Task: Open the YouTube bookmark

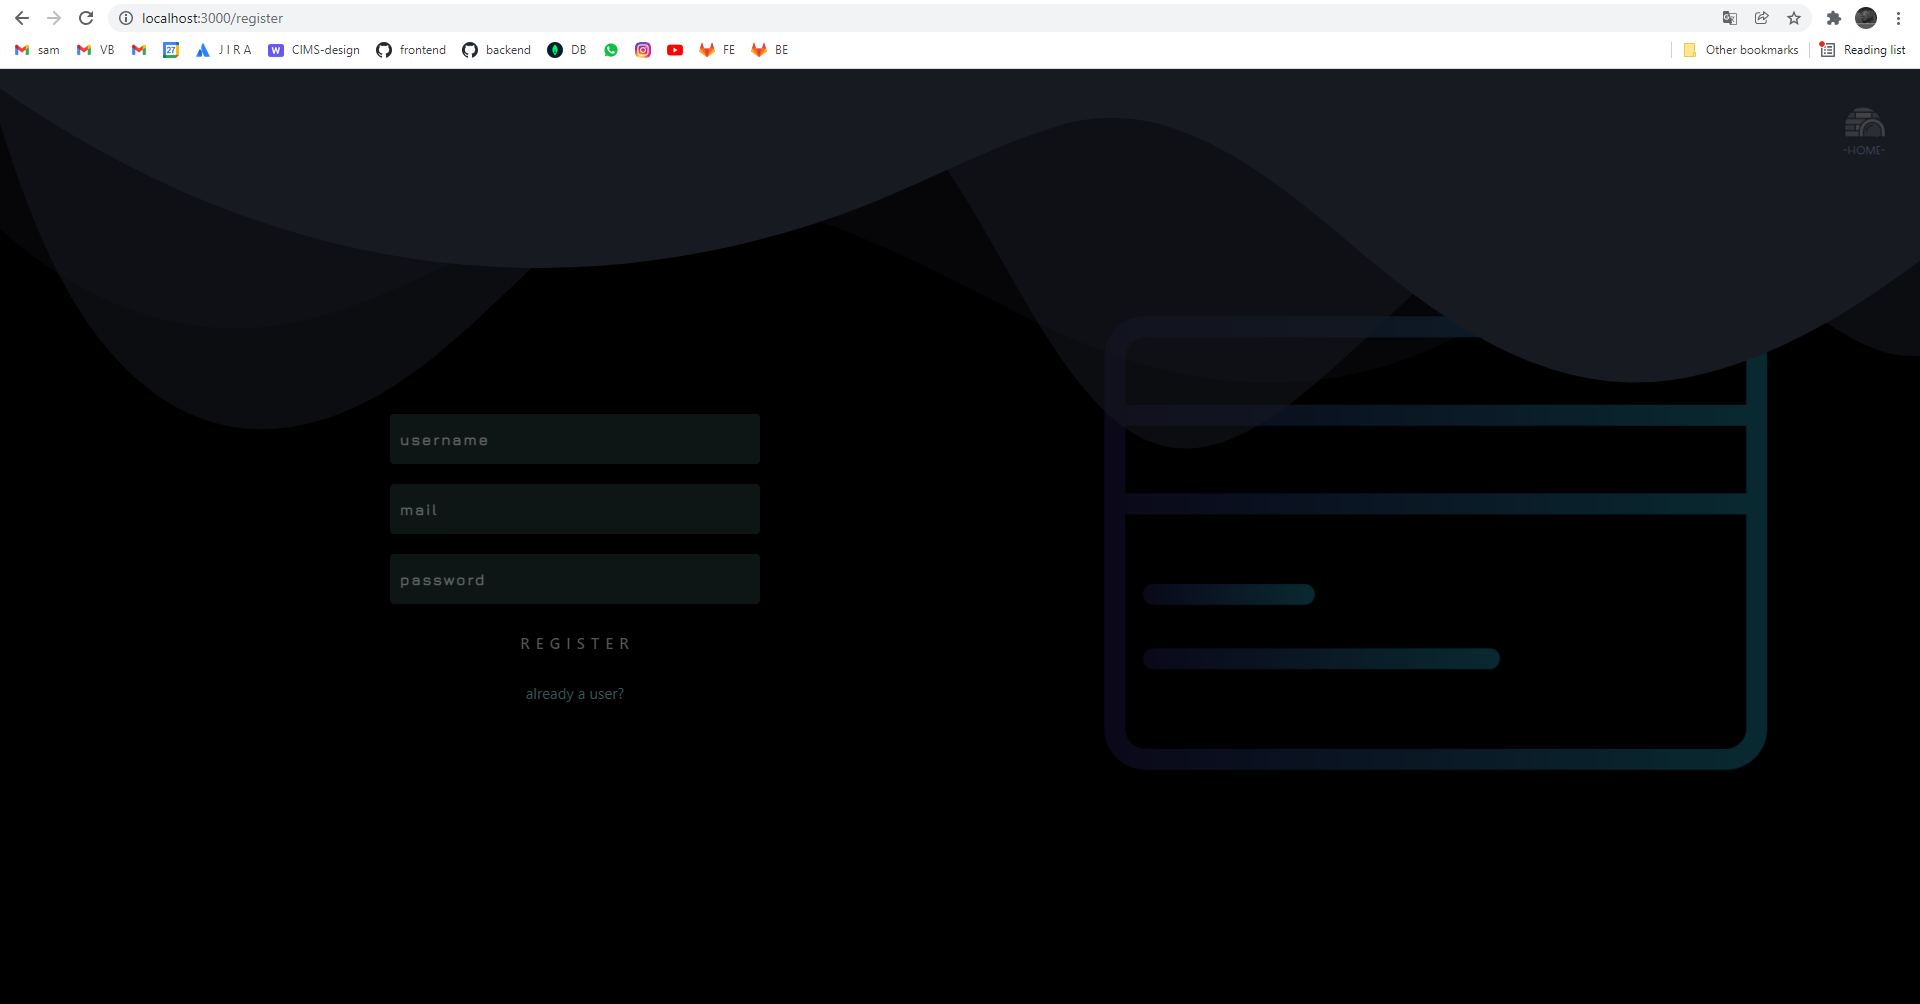Action: pos(675,50)
